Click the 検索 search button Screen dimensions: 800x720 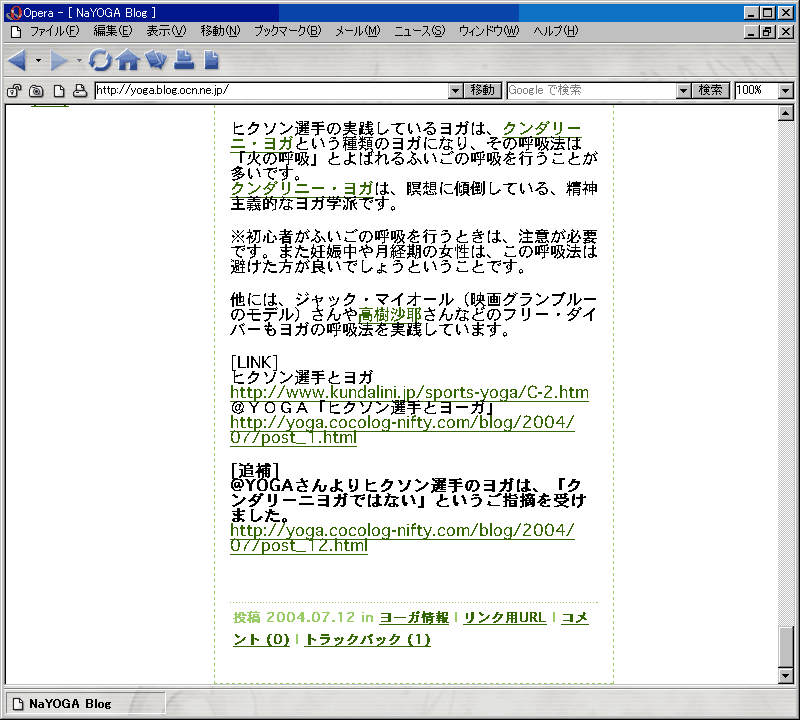[x=710, y=91]
